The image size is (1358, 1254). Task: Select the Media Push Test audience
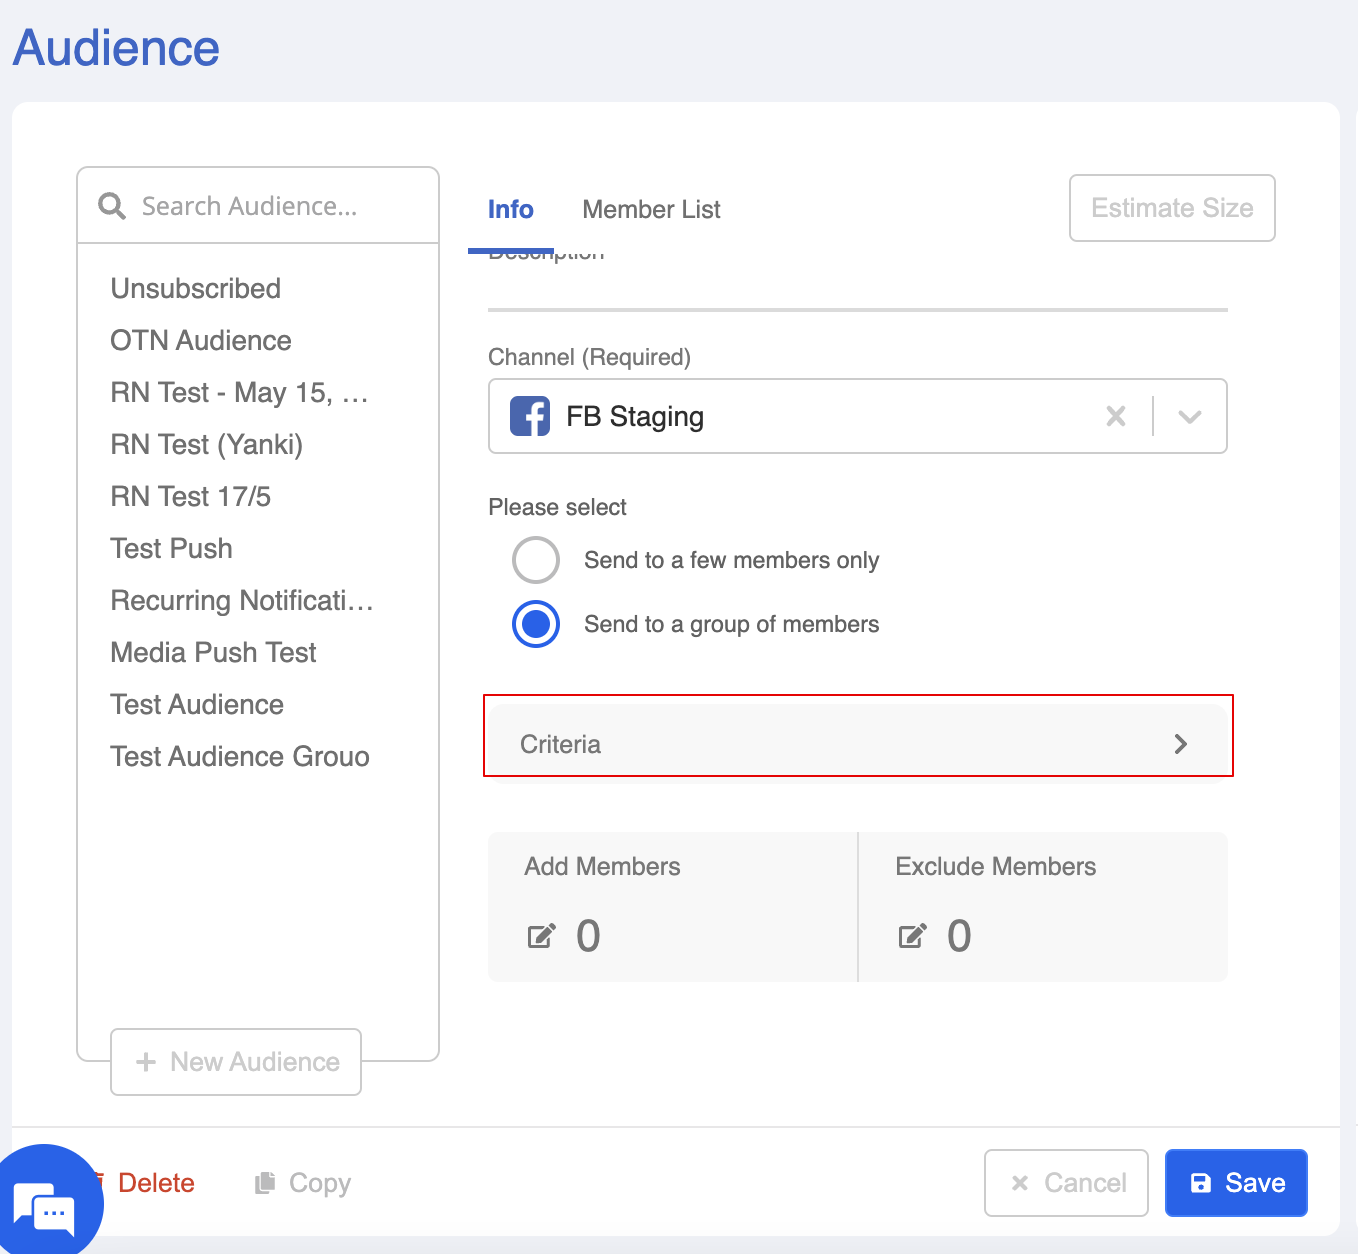tap(214, 652)
